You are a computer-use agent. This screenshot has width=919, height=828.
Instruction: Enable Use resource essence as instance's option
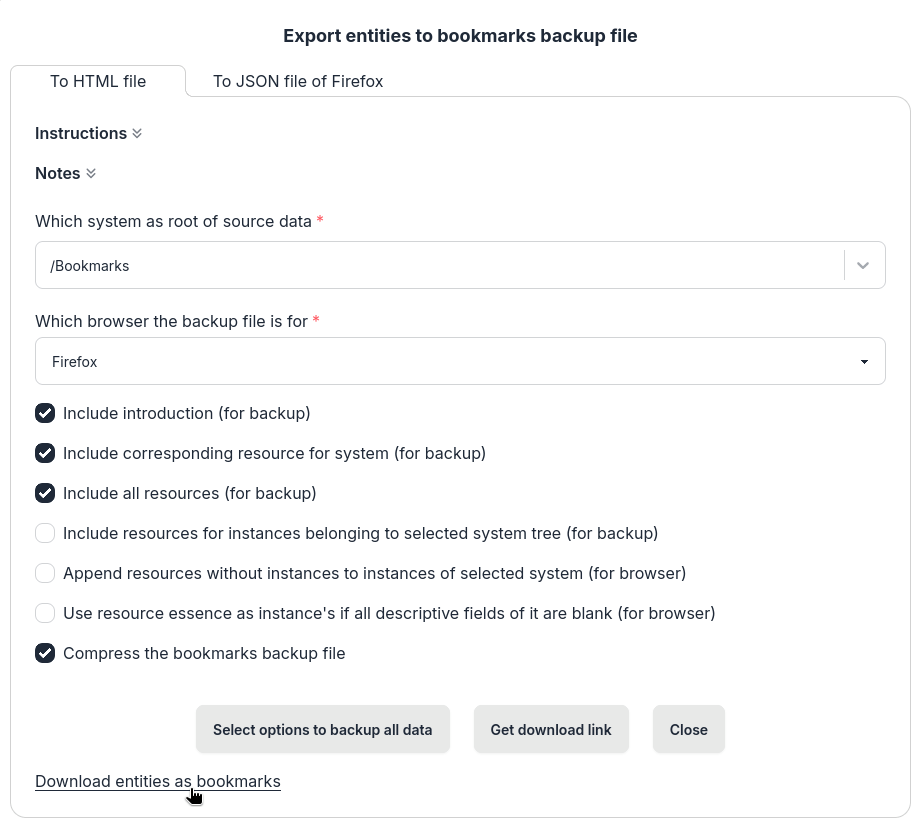tap(45, 613)
